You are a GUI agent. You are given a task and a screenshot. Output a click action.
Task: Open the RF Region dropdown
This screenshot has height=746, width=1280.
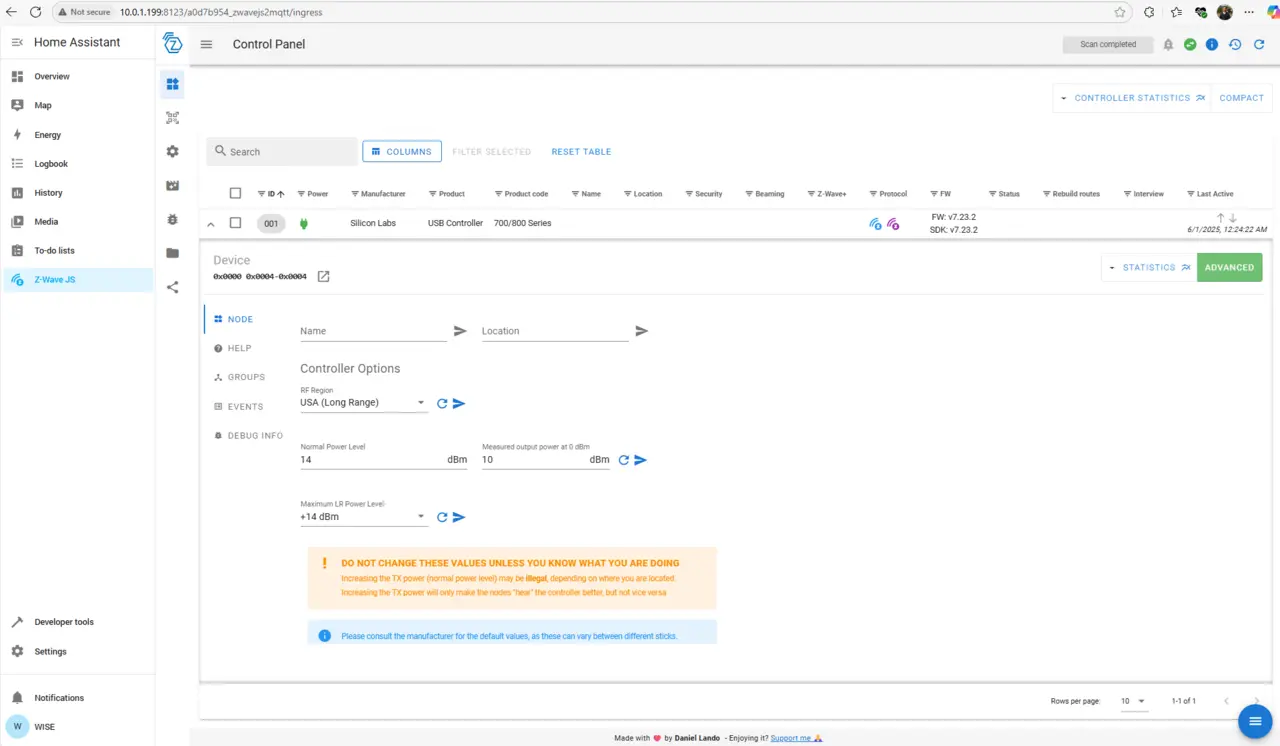pyautogui.click(x=364, y=403)
